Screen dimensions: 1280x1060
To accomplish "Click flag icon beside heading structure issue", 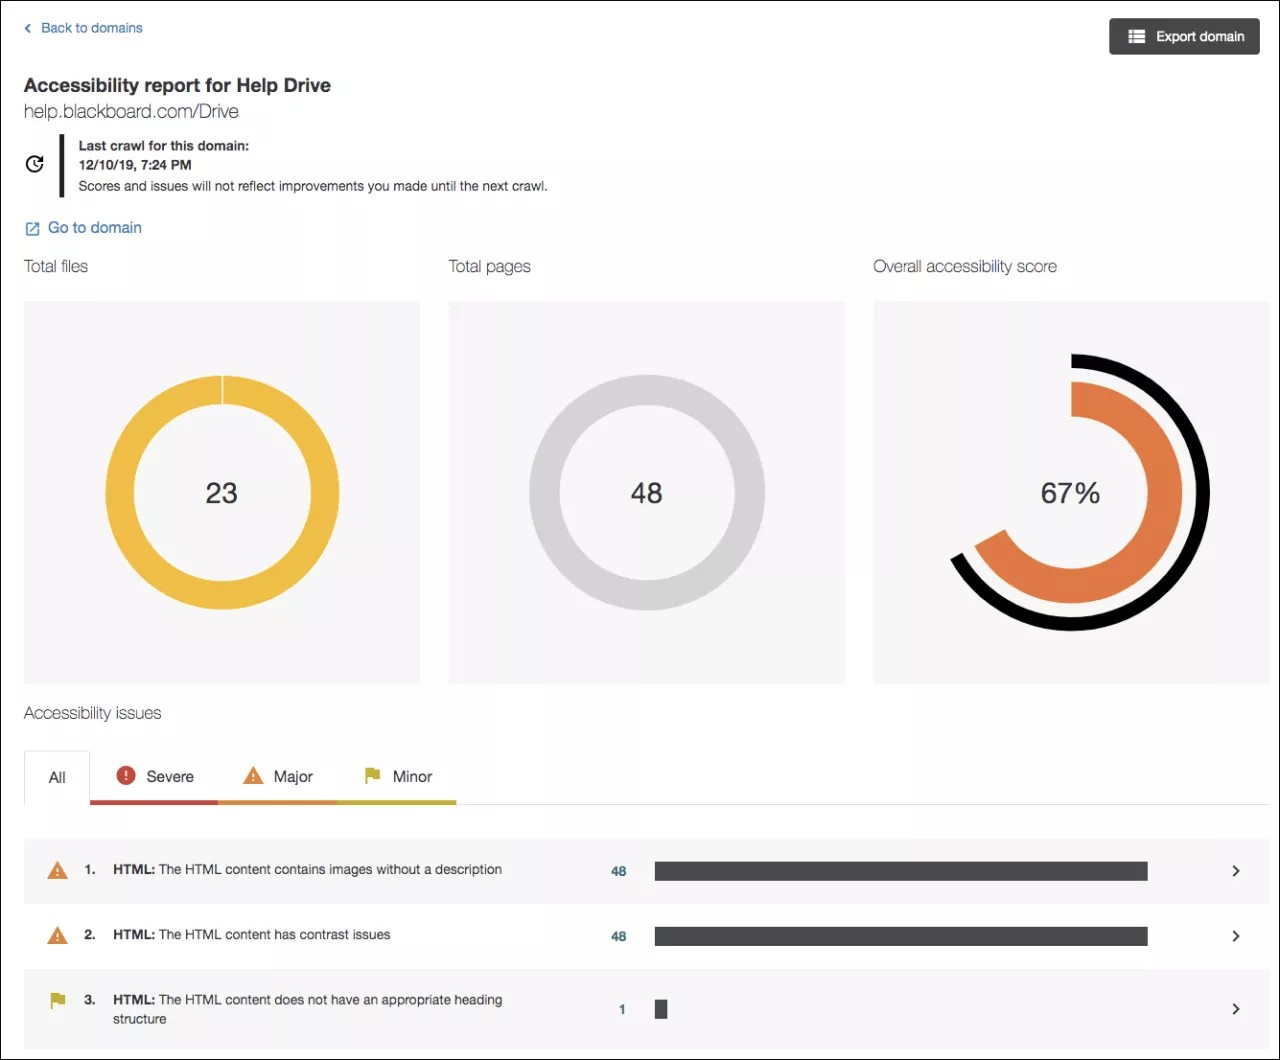I will [58, 1000].
